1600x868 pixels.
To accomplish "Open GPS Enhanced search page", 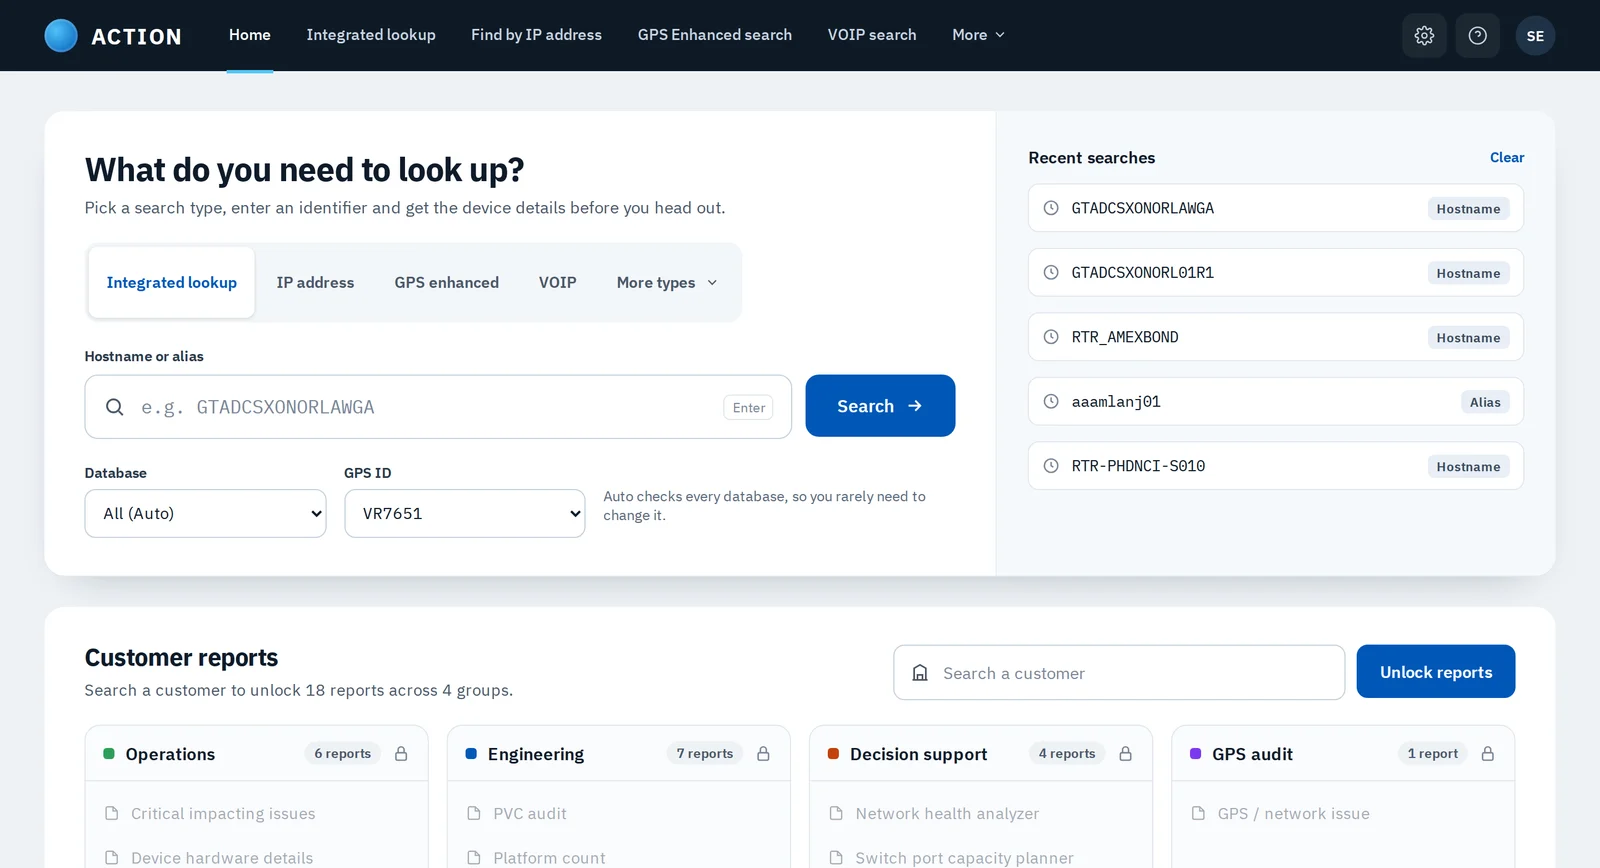I will point(715,35).
